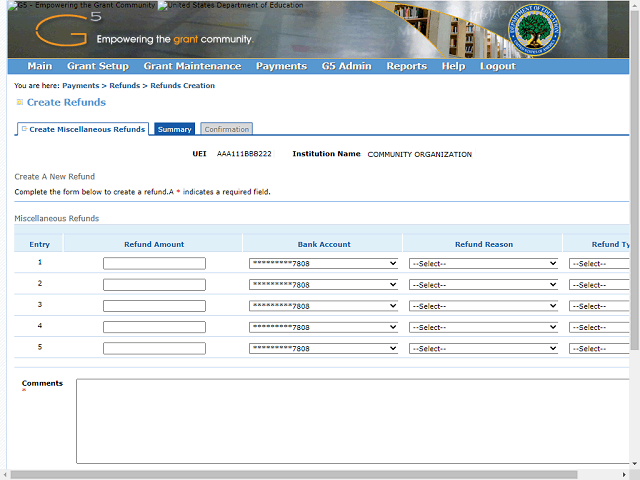Expand Refund Reason dropdown for entry 5
Viewport: 640px width, 480px height.
point(483,349)
